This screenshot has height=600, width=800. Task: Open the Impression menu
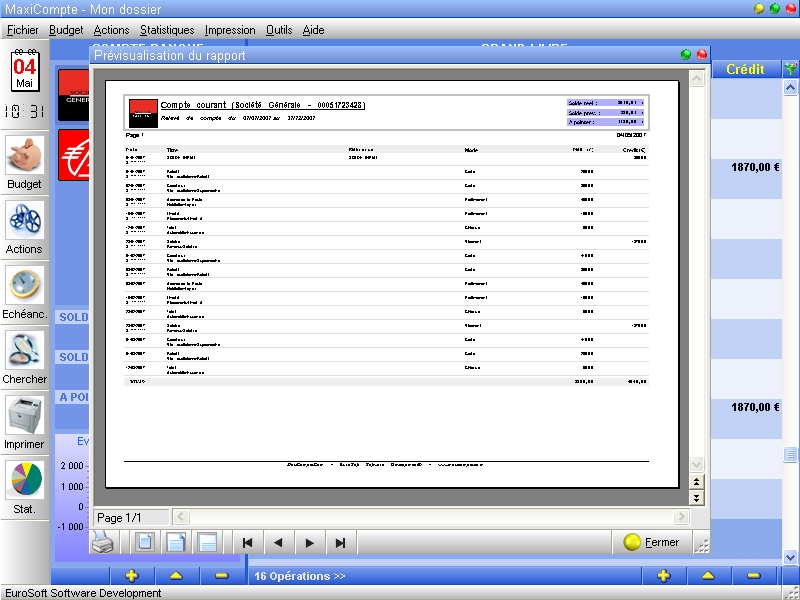click(x=230, y=30)
